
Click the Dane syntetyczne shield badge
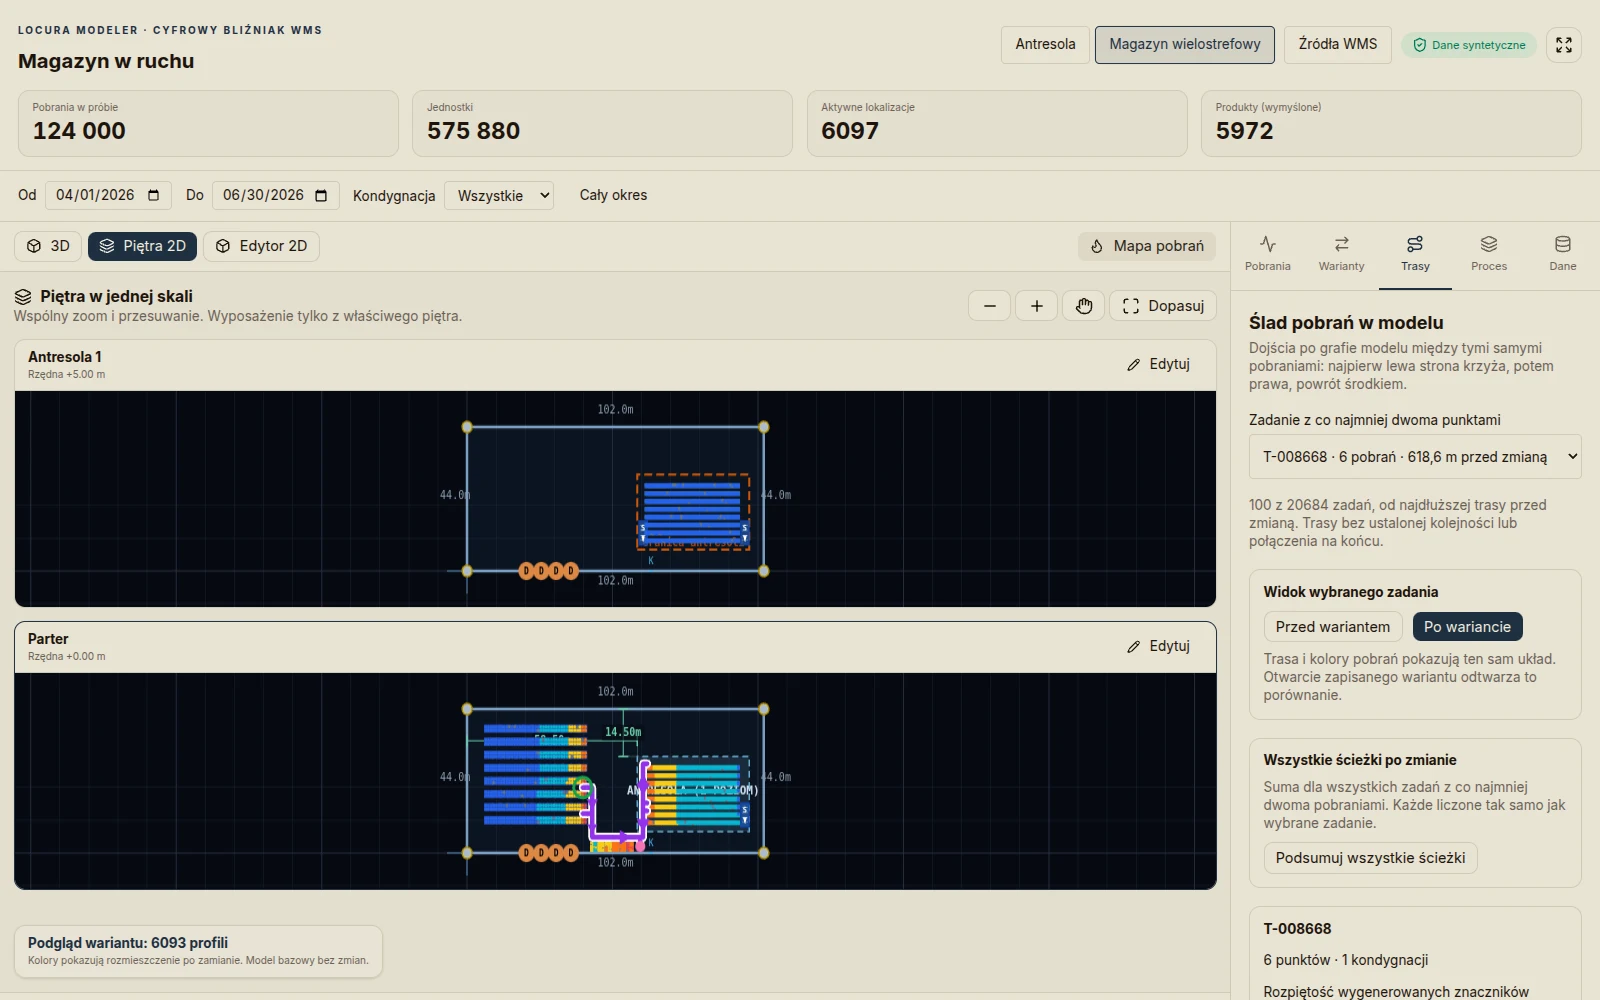coord(1468,45)
